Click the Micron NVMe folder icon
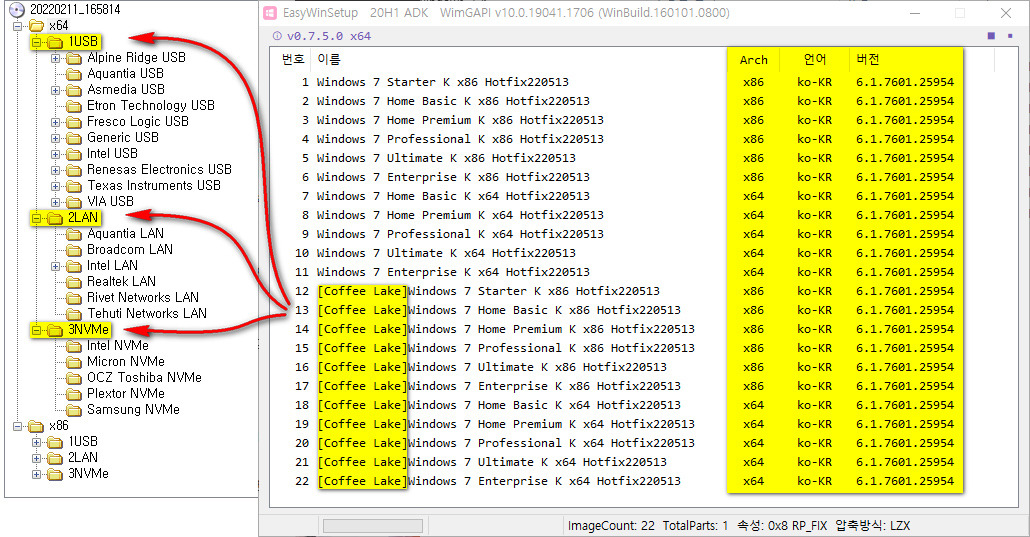This screenshot has height=537, width=1030. 74,362
